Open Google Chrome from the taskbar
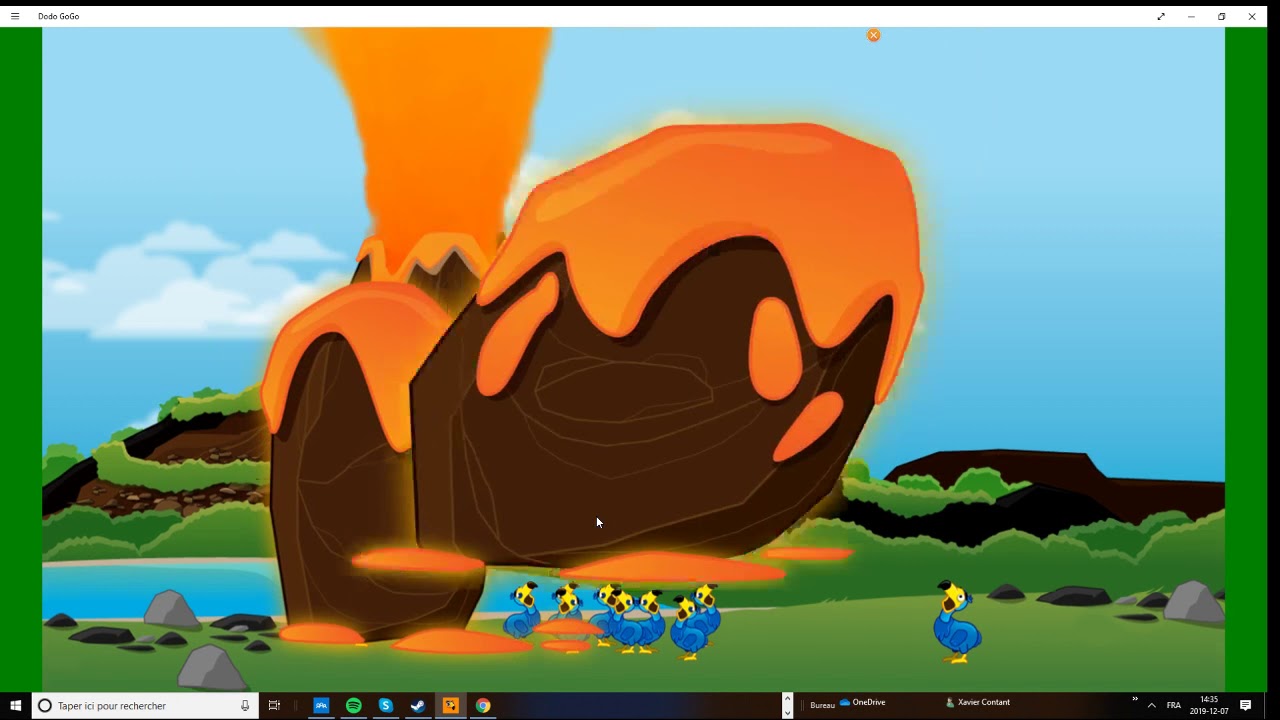The height and width of the screenshot is (720, 1280). pos(483,705)
